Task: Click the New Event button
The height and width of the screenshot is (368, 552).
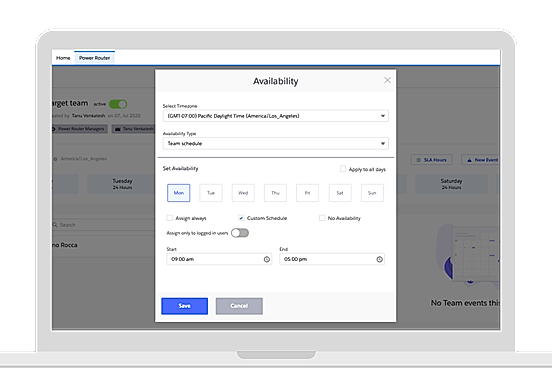Action: tap(481, 160)
